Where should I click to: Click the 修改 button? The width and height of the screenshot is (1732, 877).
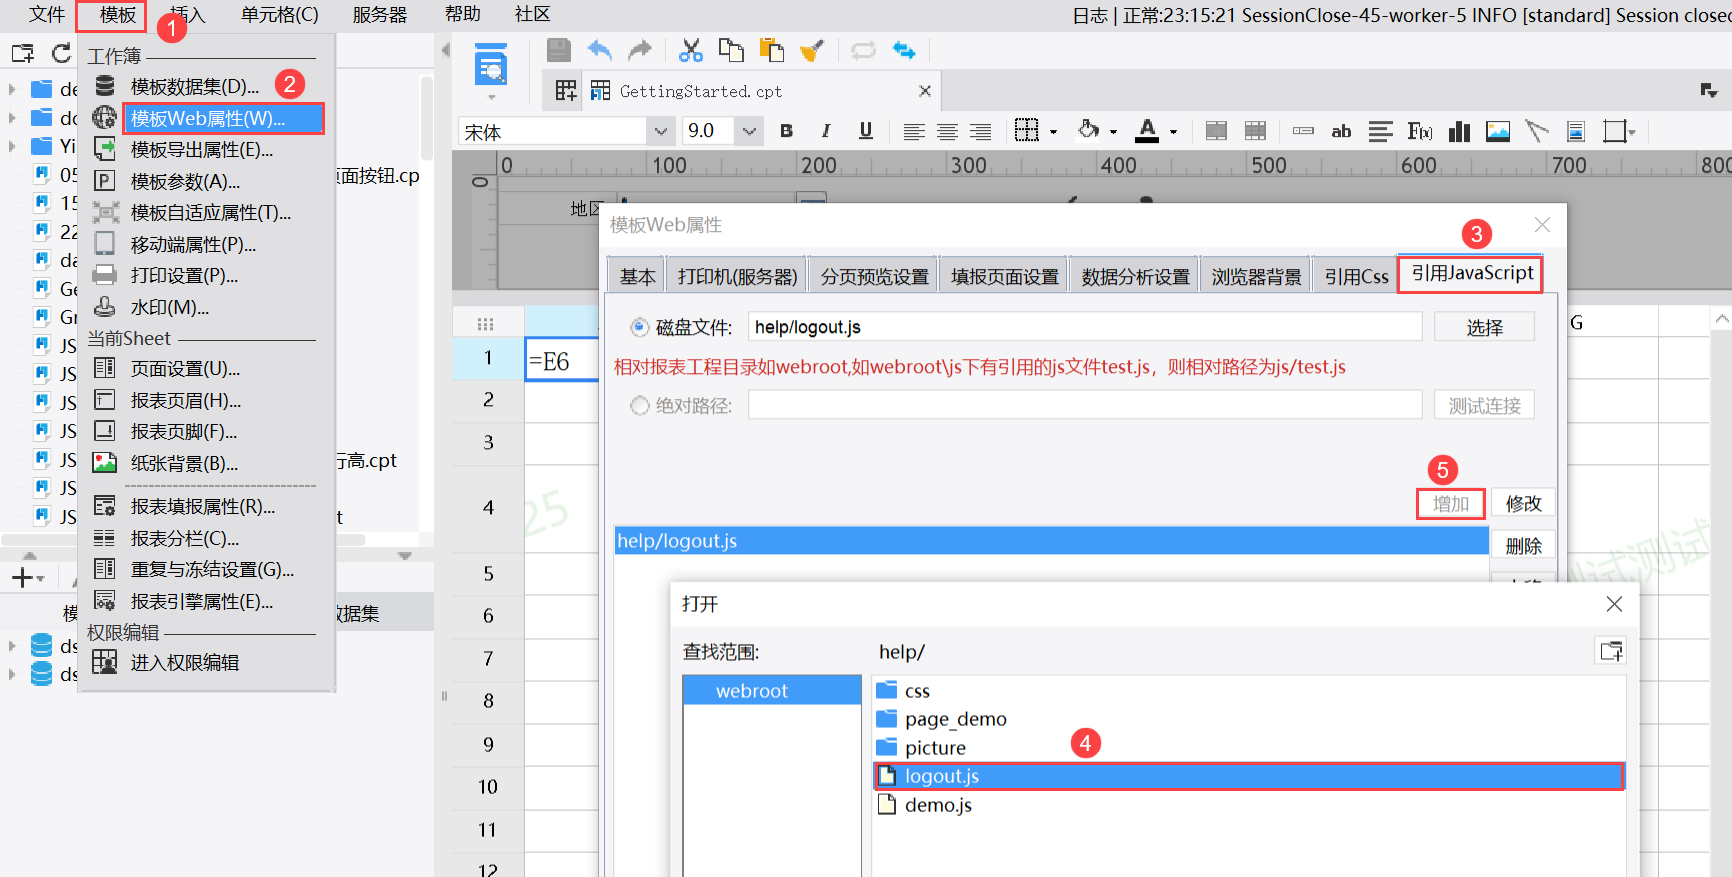(1523, 503)
